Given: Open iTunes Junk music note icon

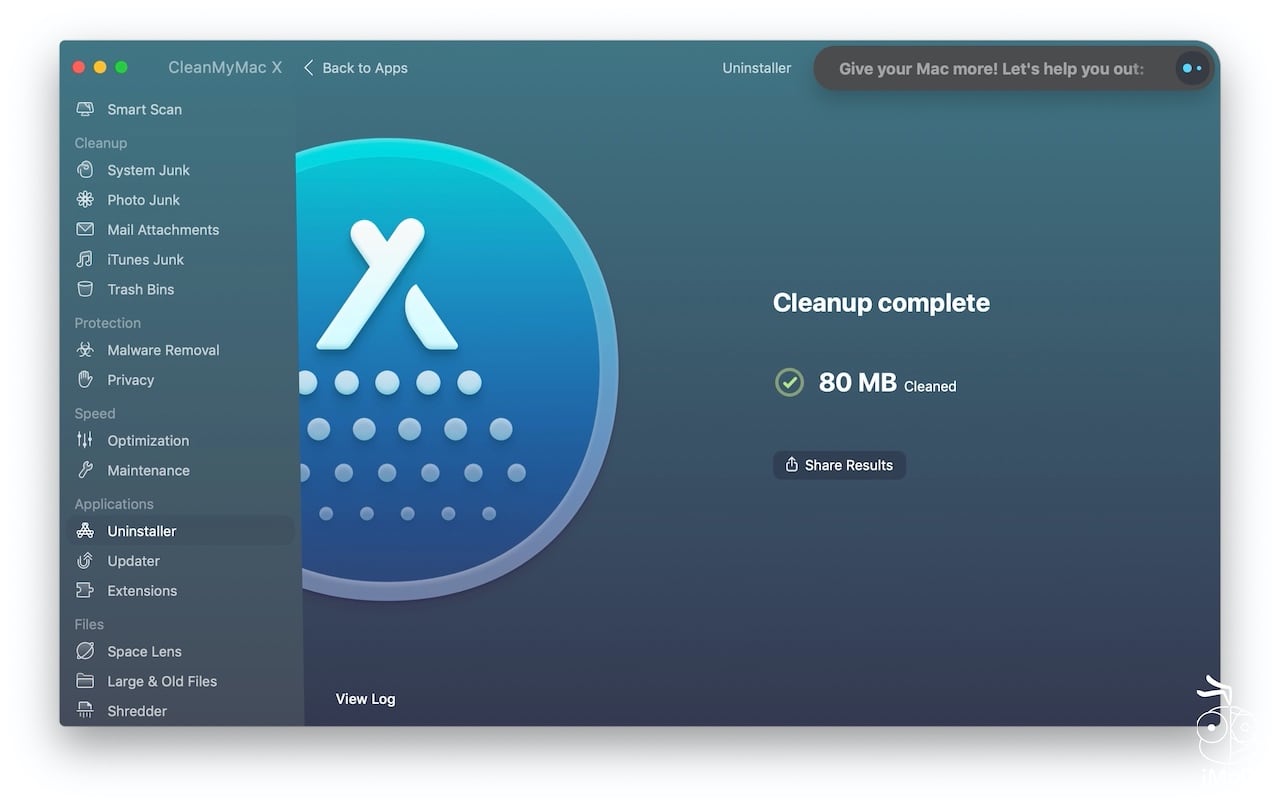Looking at the screenshot, I should coord(85,260).
